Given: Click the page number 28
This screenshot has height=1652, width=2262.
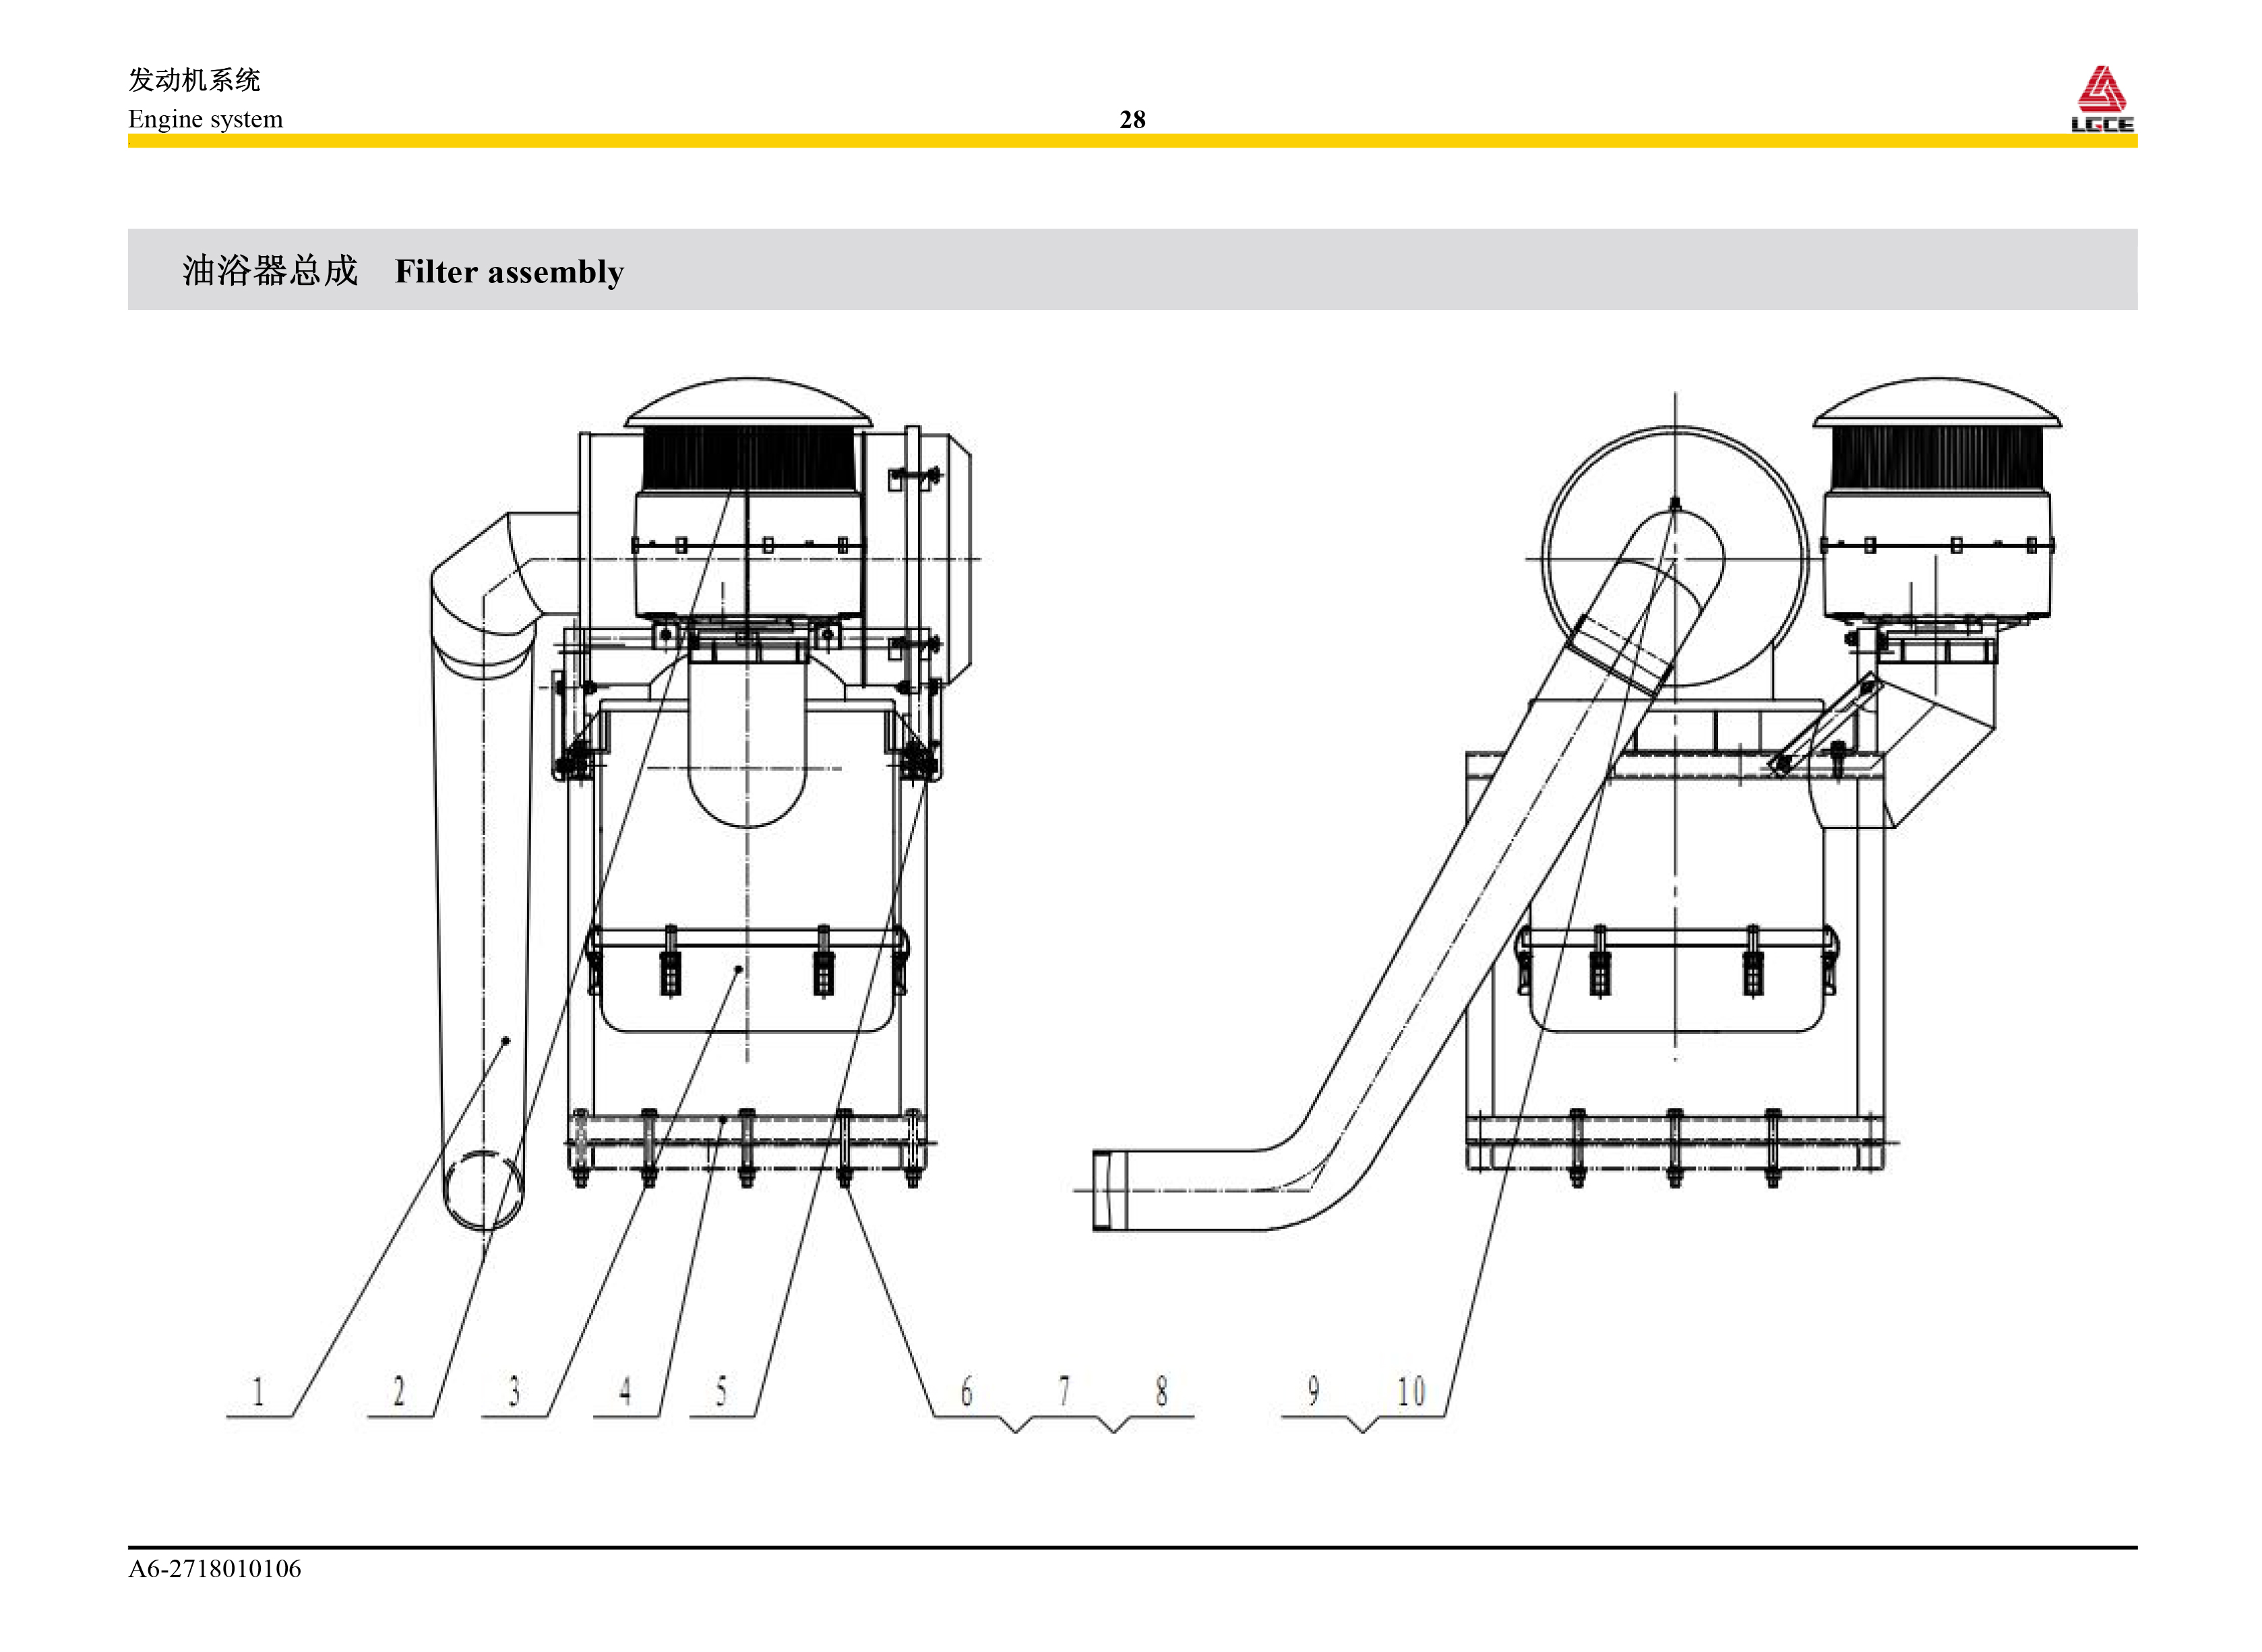Looking at the screenshot, I should [x=1132, y=120].
